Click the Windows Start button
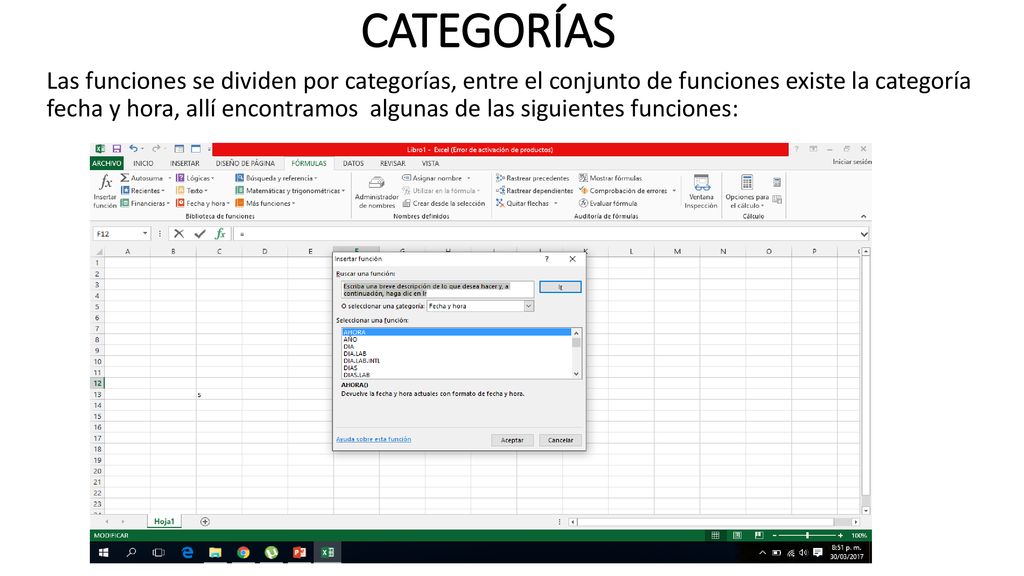The height and width of the screenshot is (576, 1024). 103,552
